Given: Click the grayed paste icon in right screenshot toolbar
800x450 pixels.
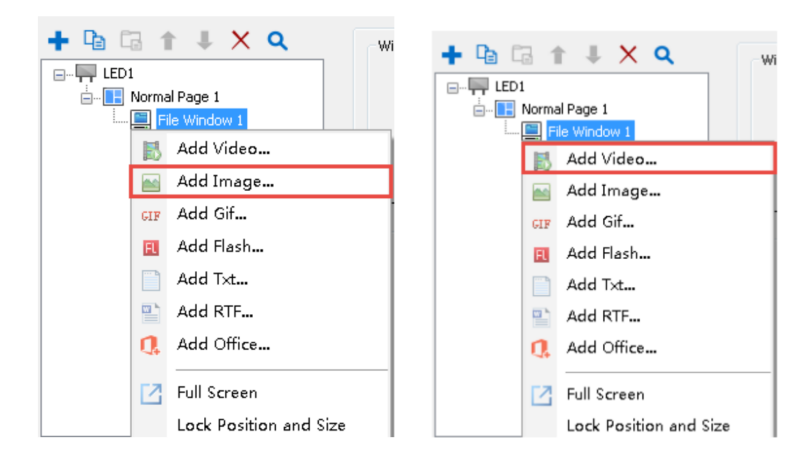Looking at the screenshot, I should 522,55.
